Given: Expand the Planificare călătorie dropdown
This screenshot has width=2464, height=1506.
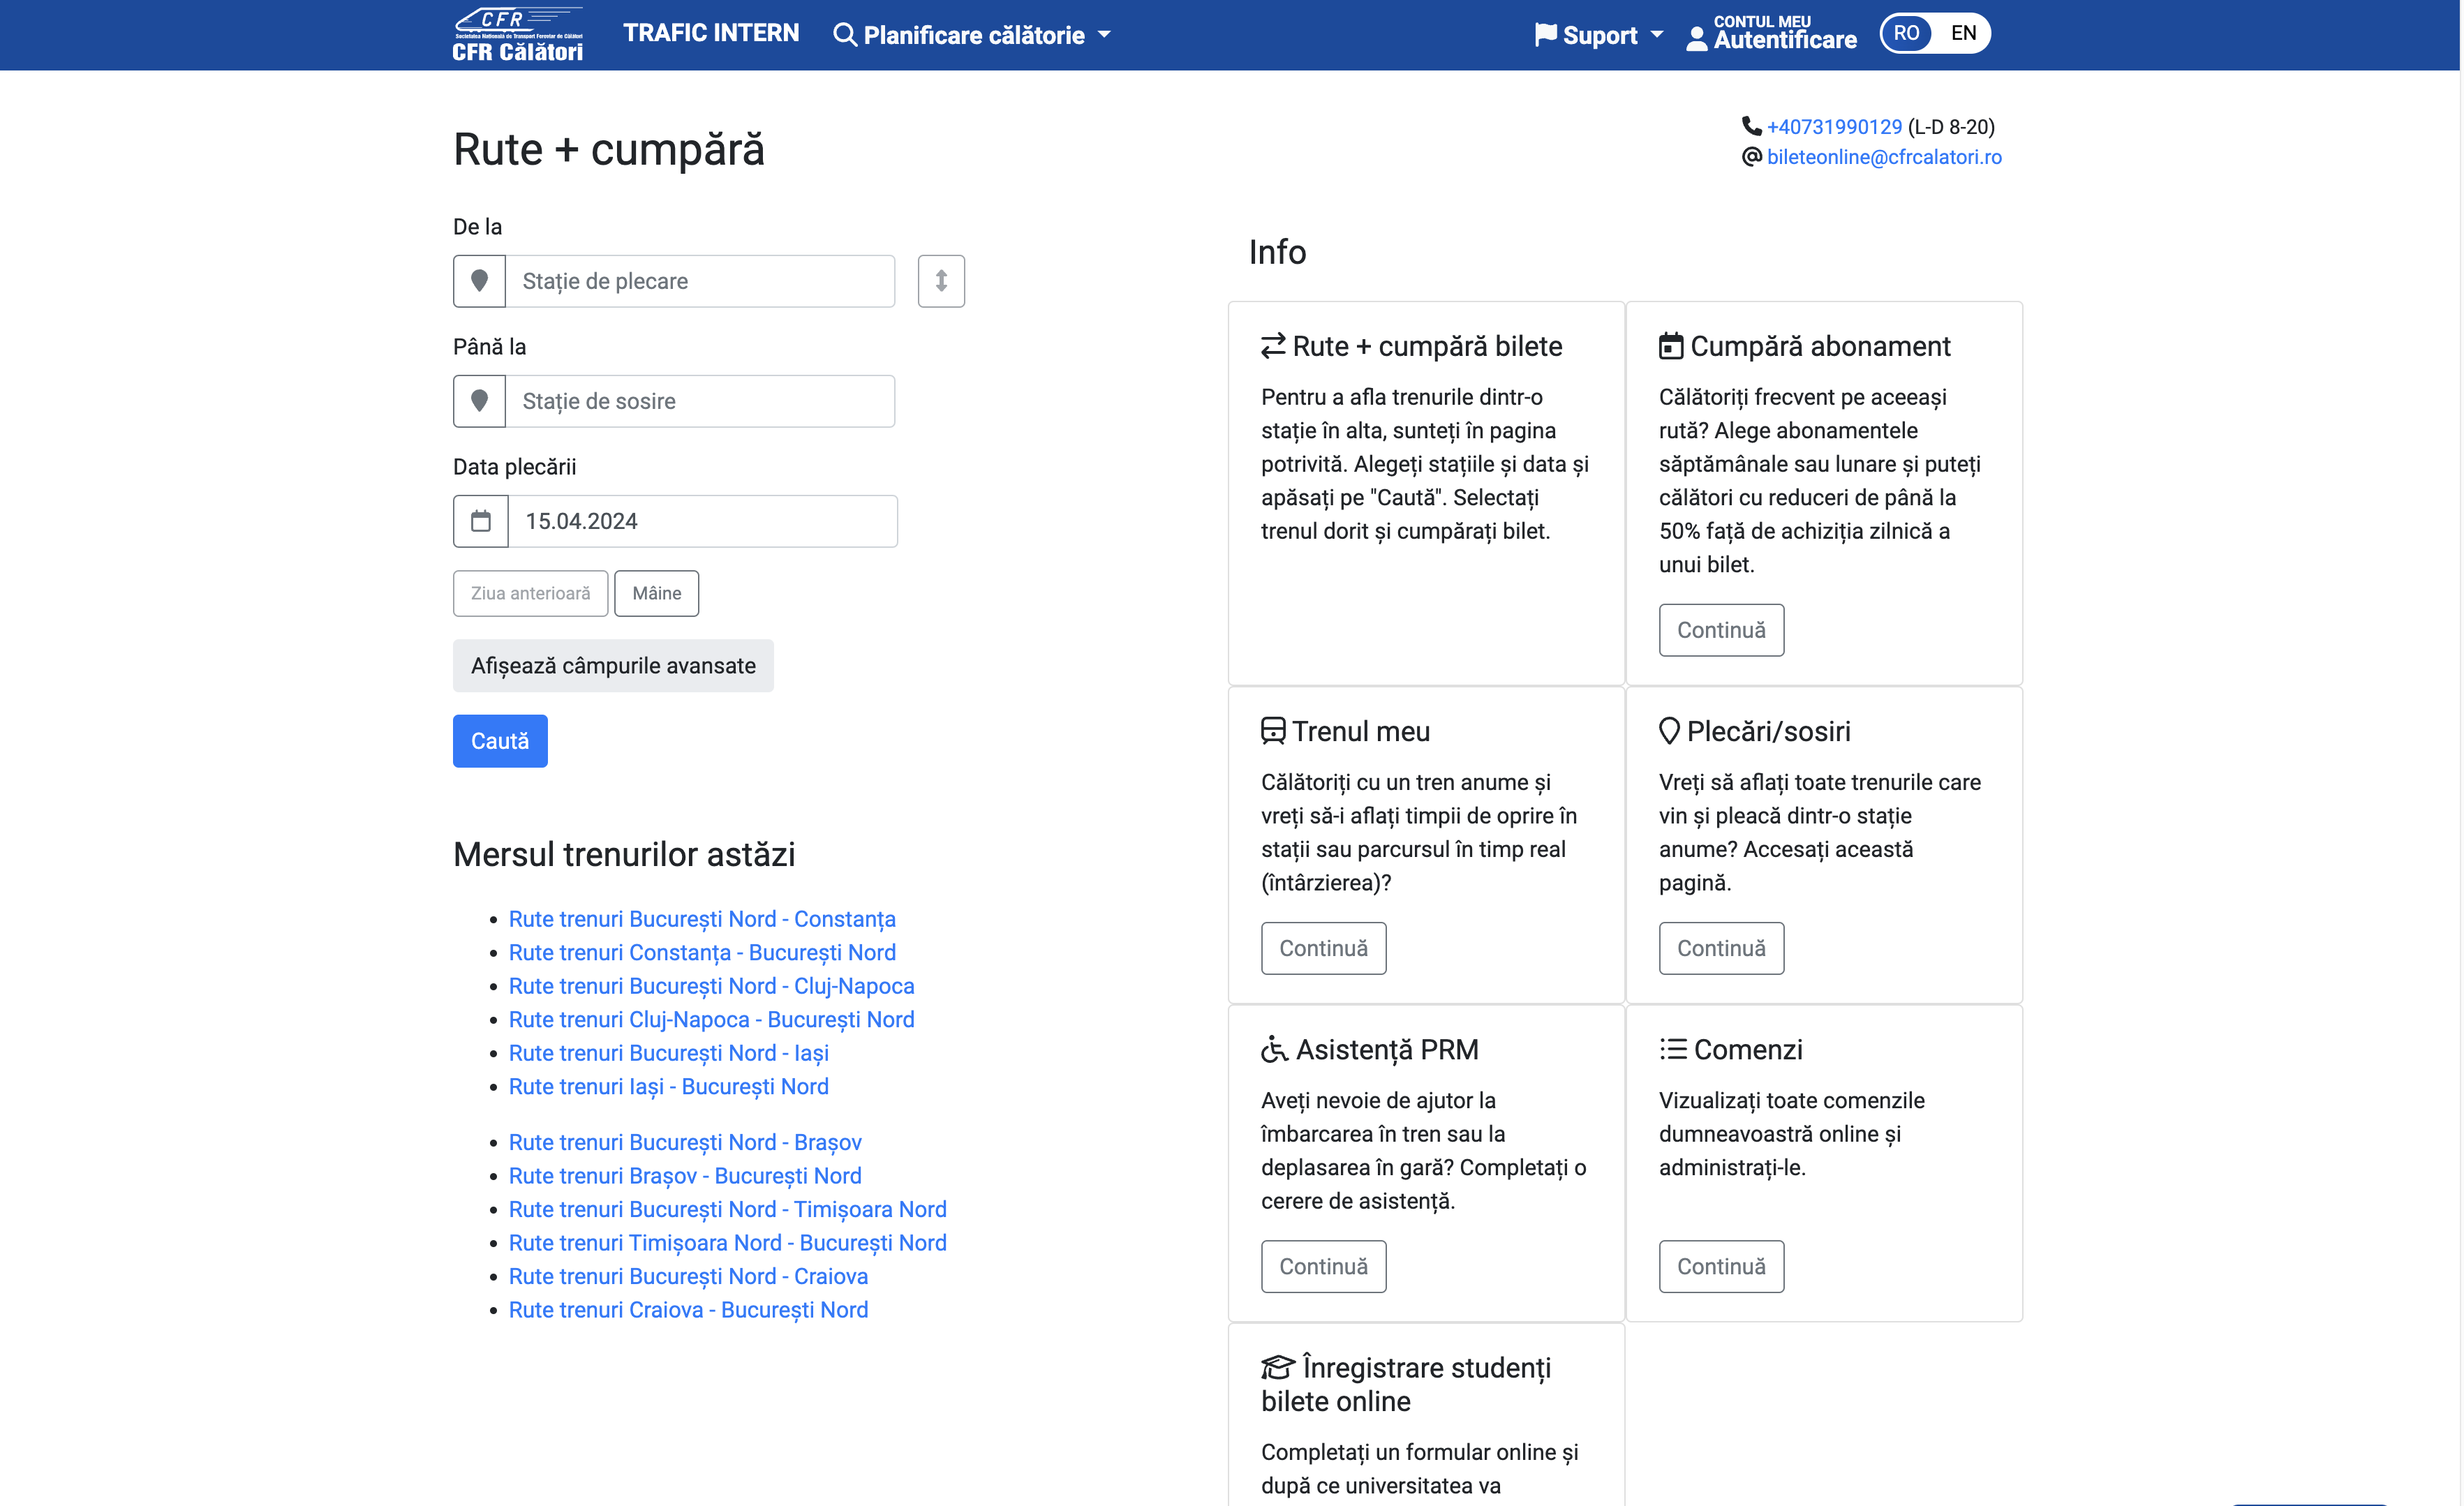Looking at the screenshot, I should (972, 35).
